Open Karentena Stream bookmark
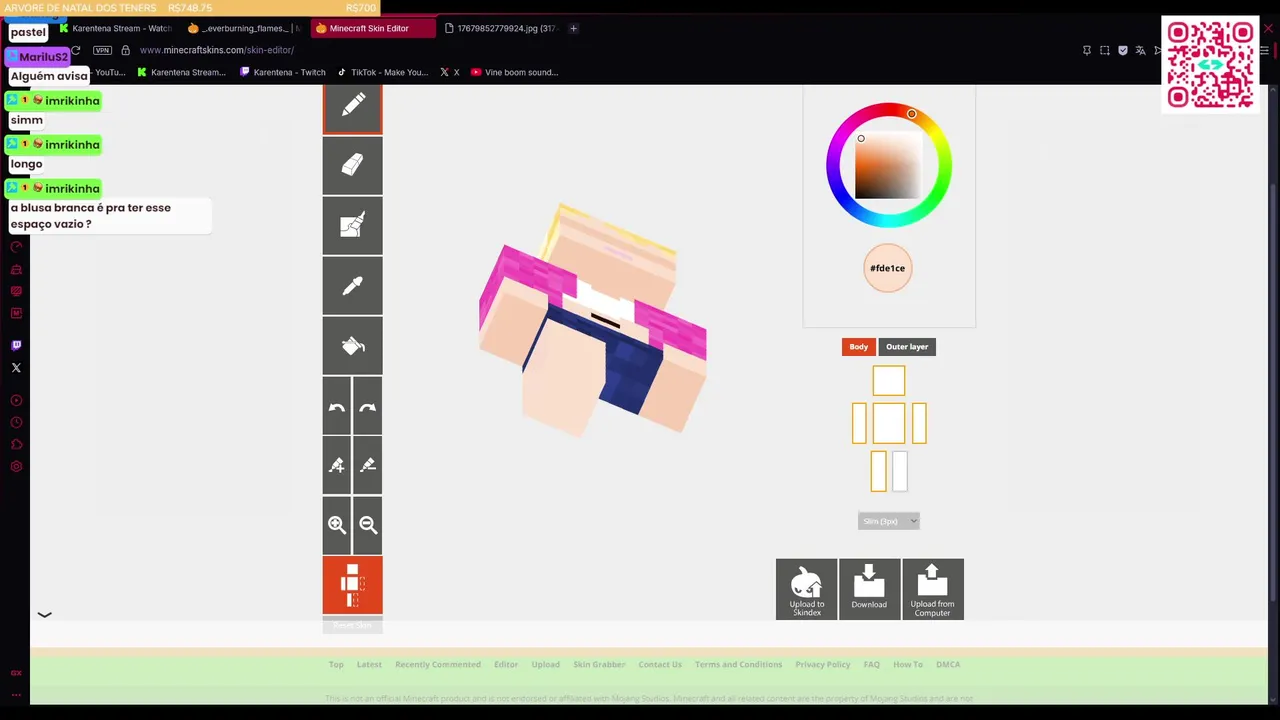The height and width of the screenshot is (720, 1280). 181,72
